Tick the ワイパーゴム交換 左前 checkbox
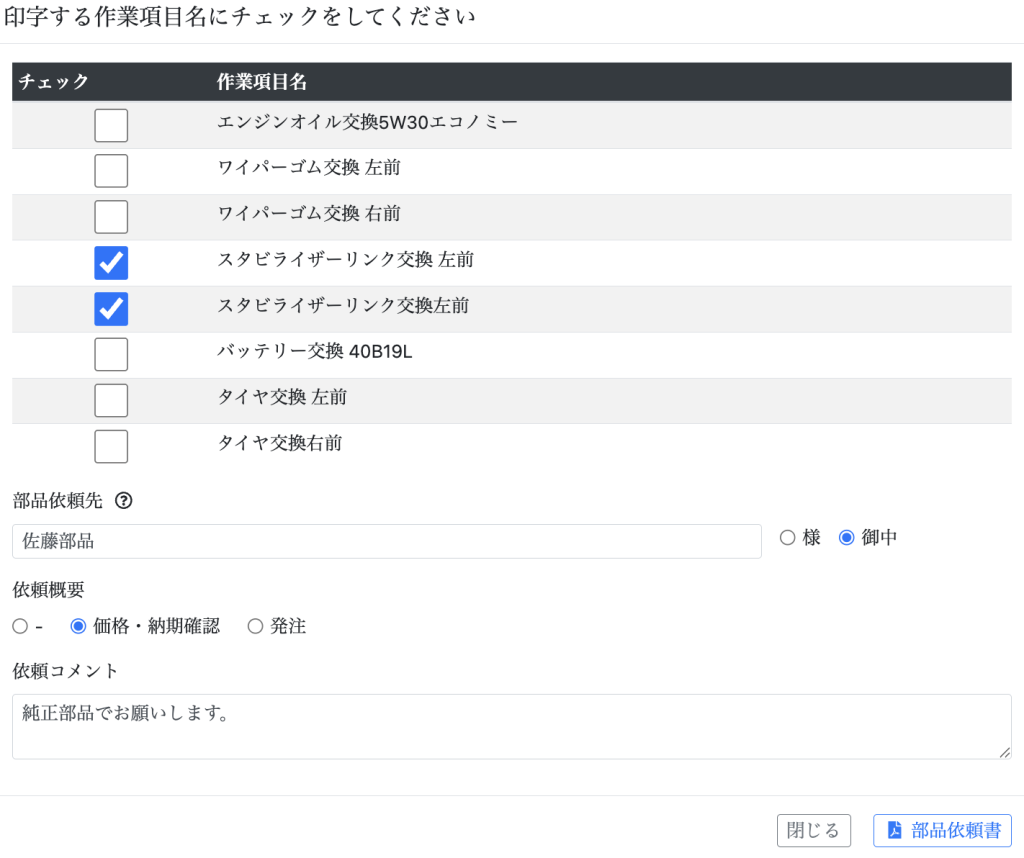1024x858 pixels. (x=111, y=171)
